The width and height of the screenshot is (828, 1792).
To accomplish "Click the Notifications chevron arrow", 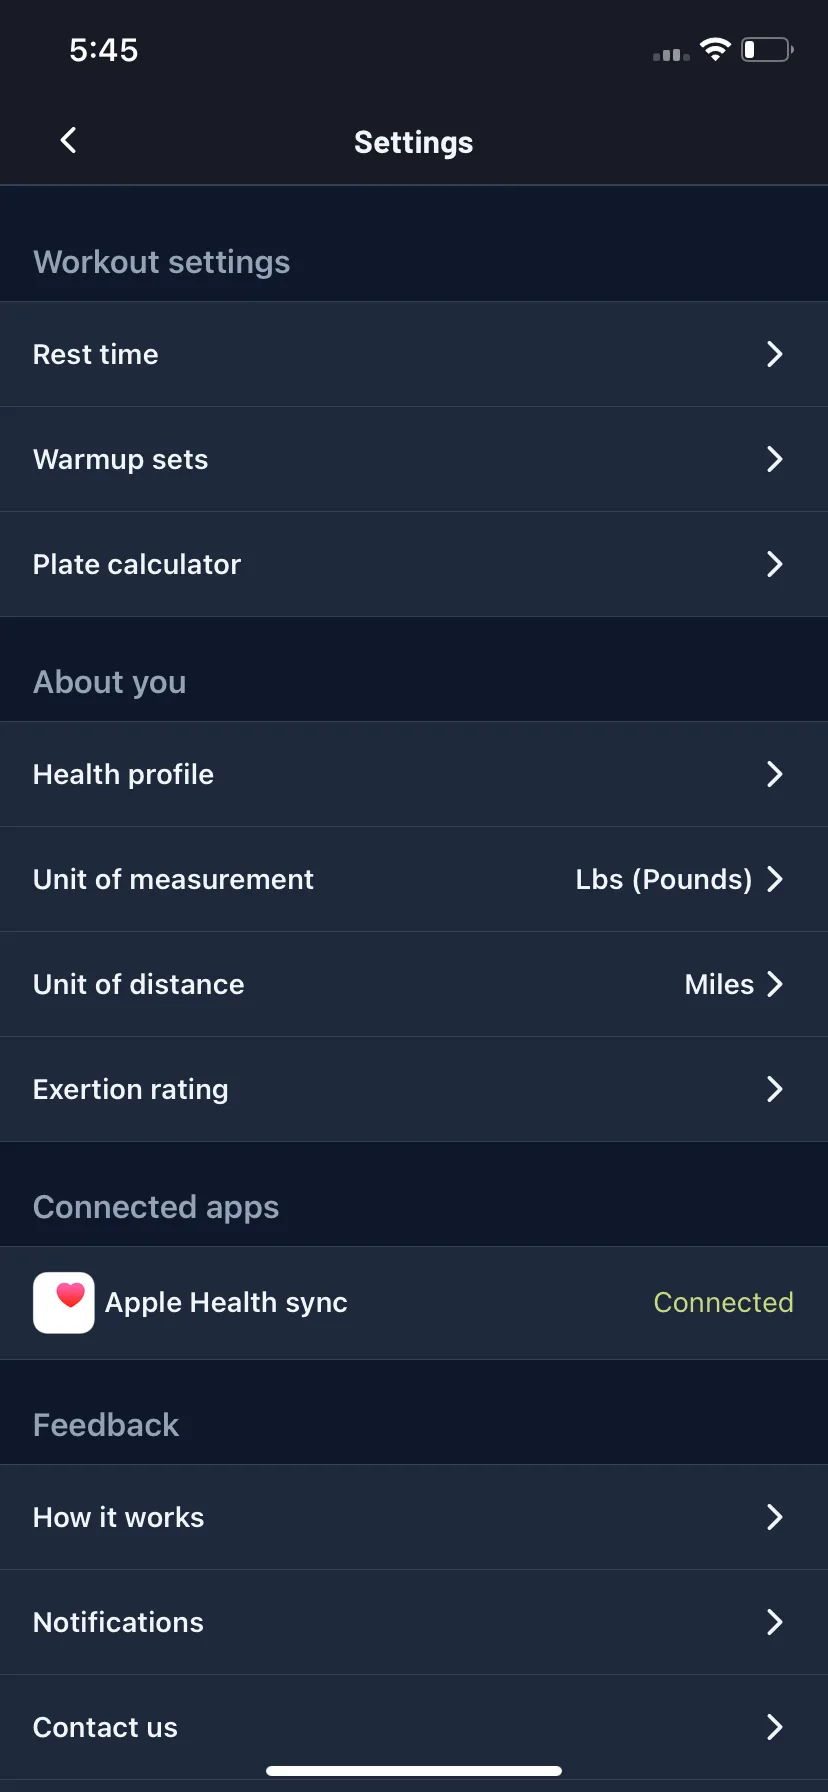I will coord(774,1622).
